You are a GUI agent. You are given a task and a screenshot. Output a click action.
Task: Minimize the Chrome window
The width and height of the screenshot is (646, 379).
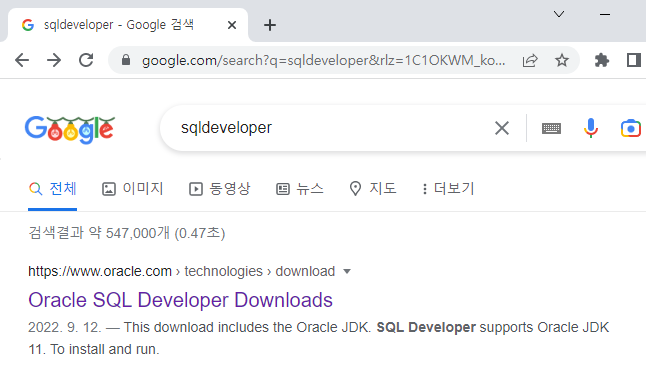point(605,14)
